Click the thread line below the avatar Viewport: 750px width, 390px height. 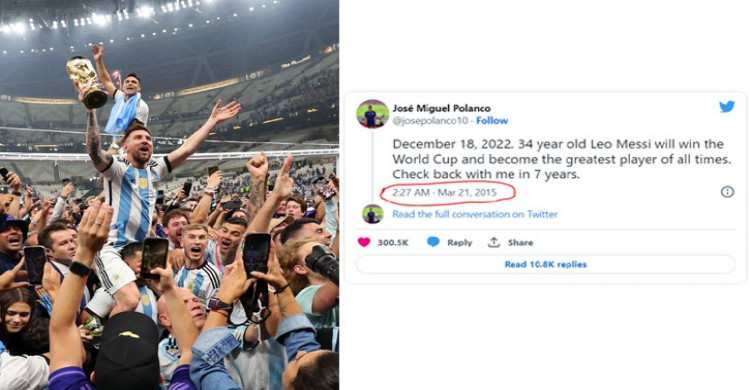point(373,166)
